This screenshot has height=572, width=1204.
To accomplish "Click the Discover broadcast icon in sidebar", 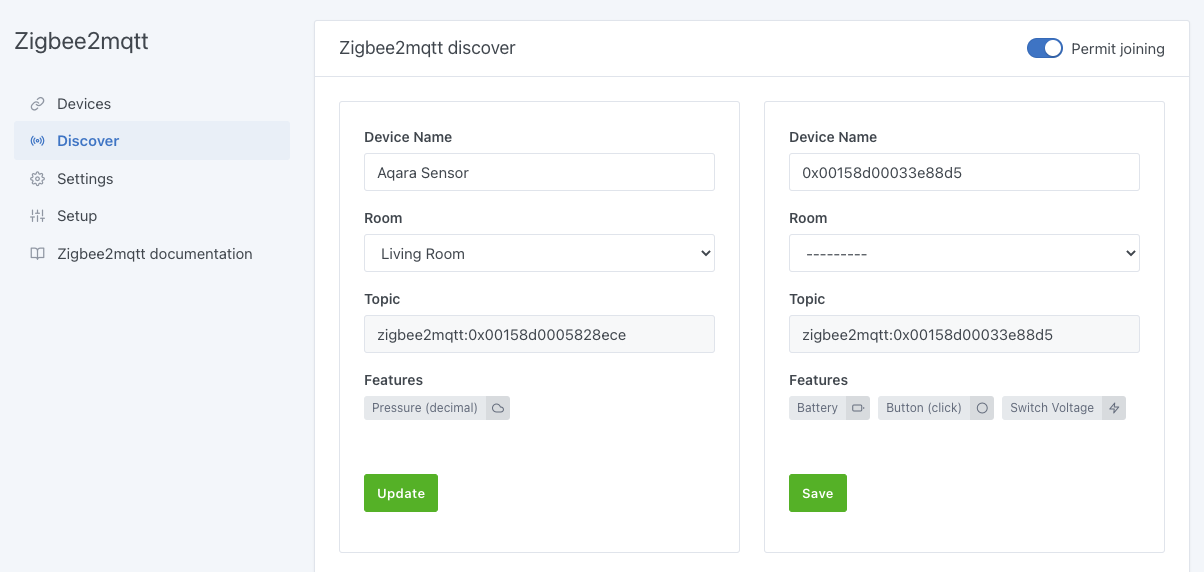I will (37, 141).
